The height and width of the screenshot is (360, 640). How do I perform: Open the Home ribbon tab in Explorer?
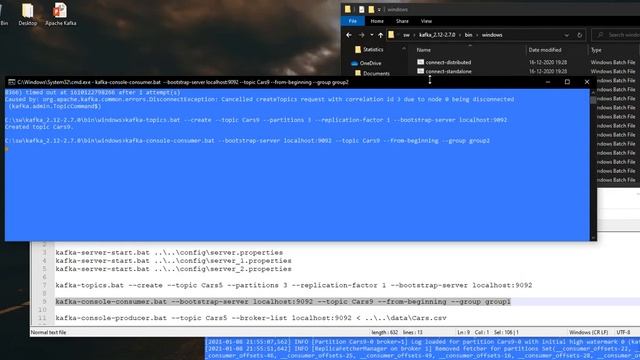377,21
